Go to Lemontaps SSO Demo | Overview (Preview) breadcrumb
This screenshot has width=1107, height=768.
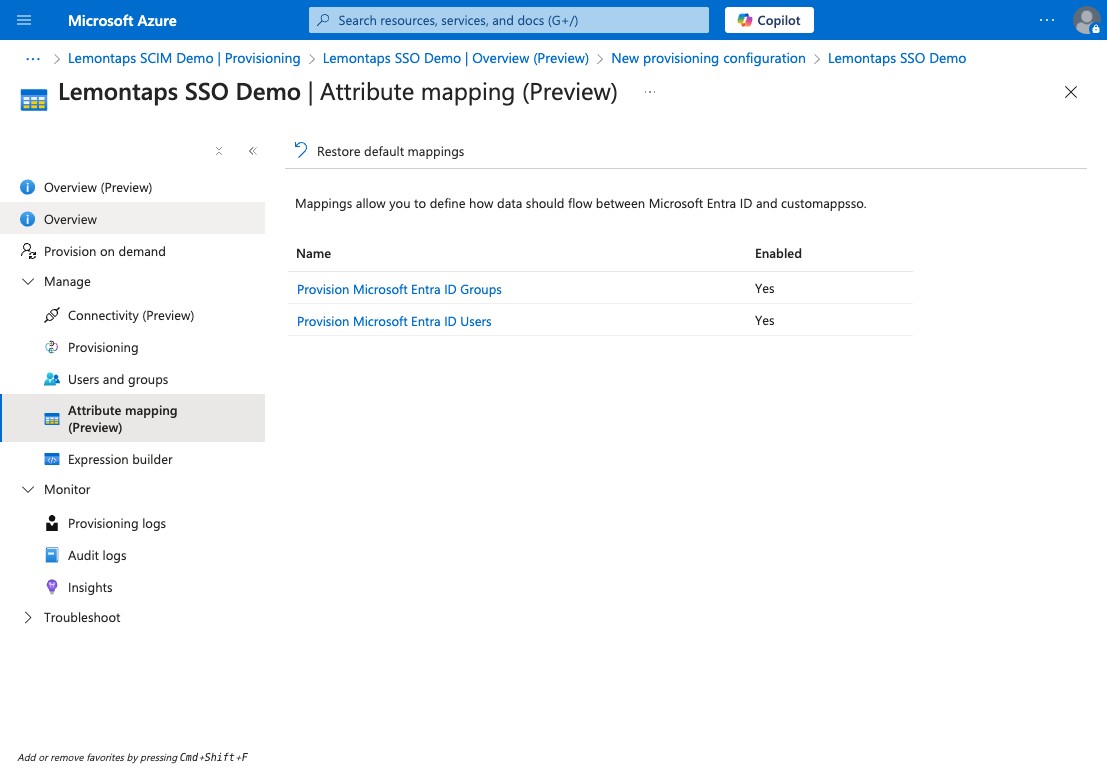click(x=455, y=59)
